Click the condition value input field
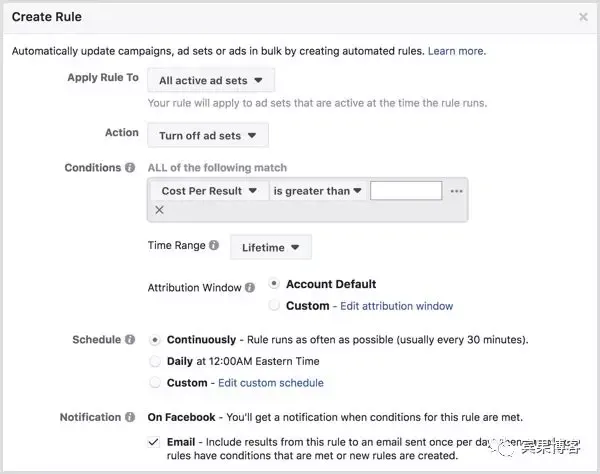The width and height of the screenshot is (600, 474). coord(406,191)
